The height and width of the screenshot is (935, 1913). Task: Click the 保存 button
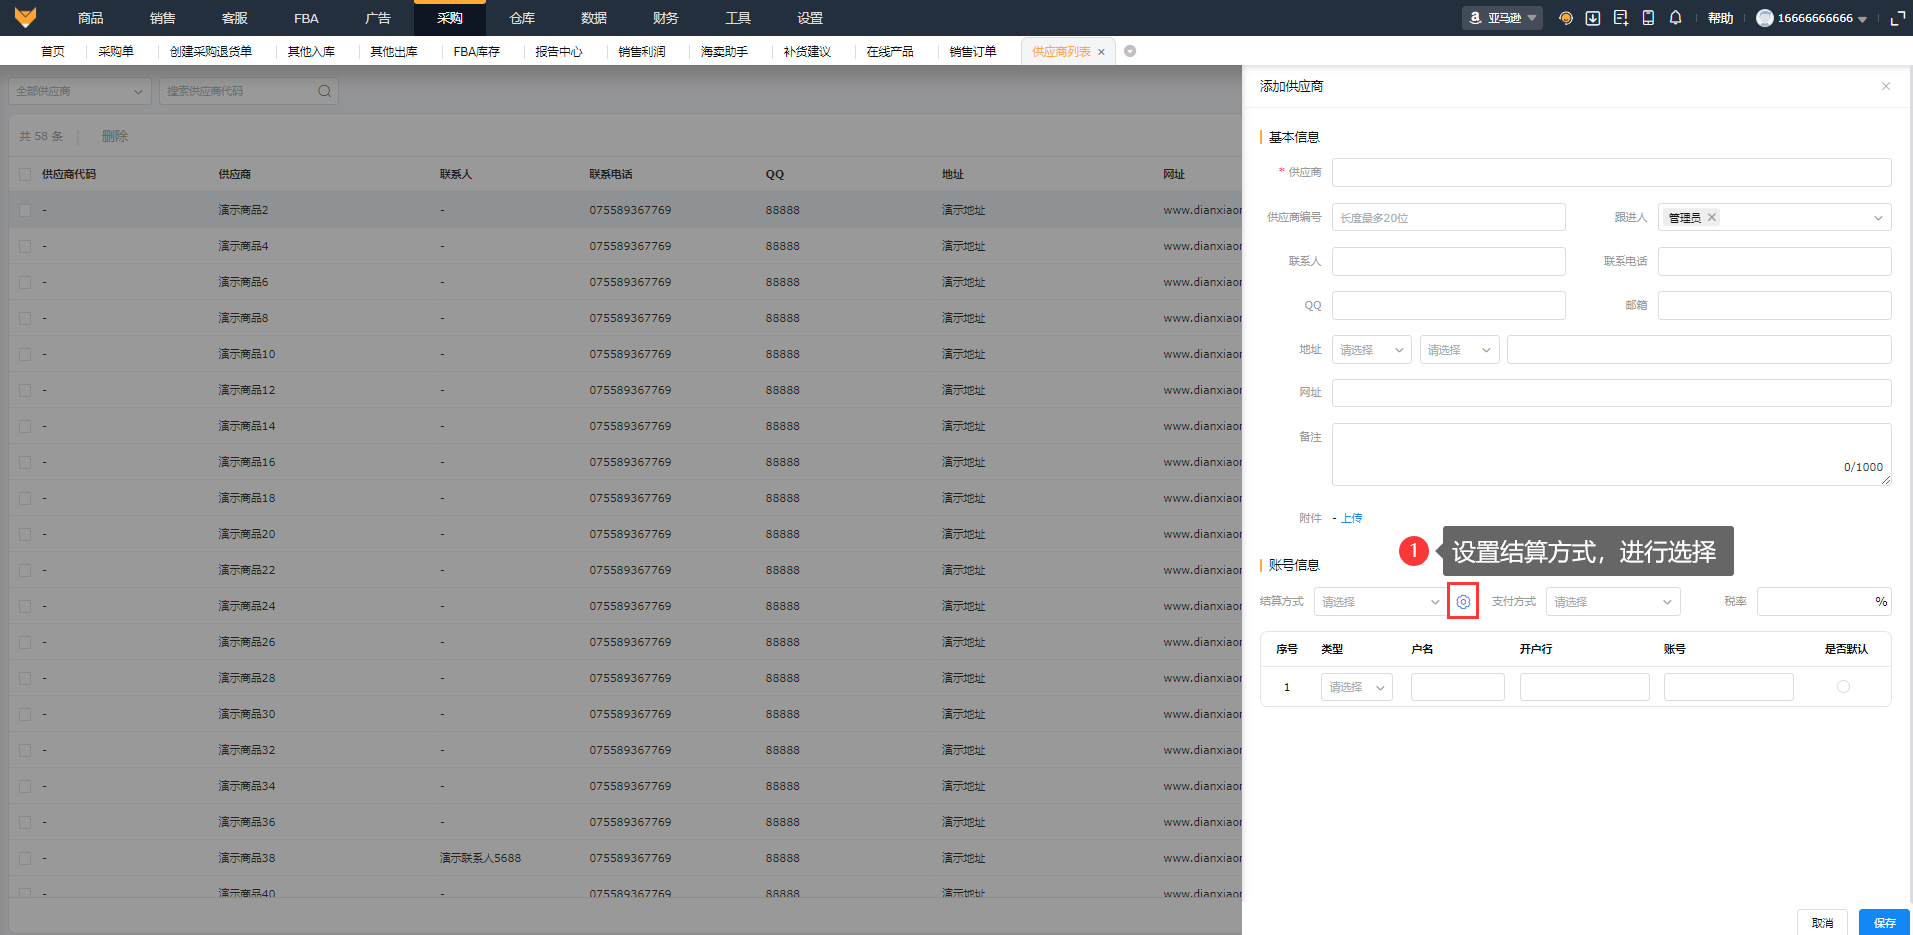click(1885, 923)
